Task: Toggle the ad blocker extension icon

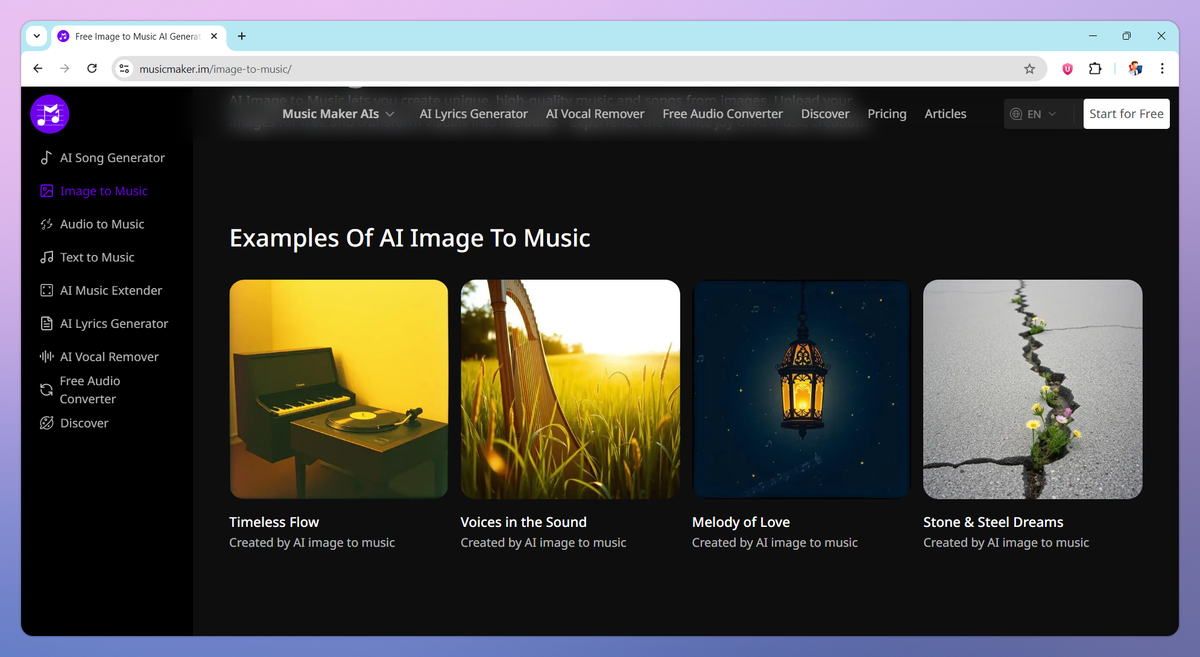Action: pyautogui.click(x=1066, y=69)
